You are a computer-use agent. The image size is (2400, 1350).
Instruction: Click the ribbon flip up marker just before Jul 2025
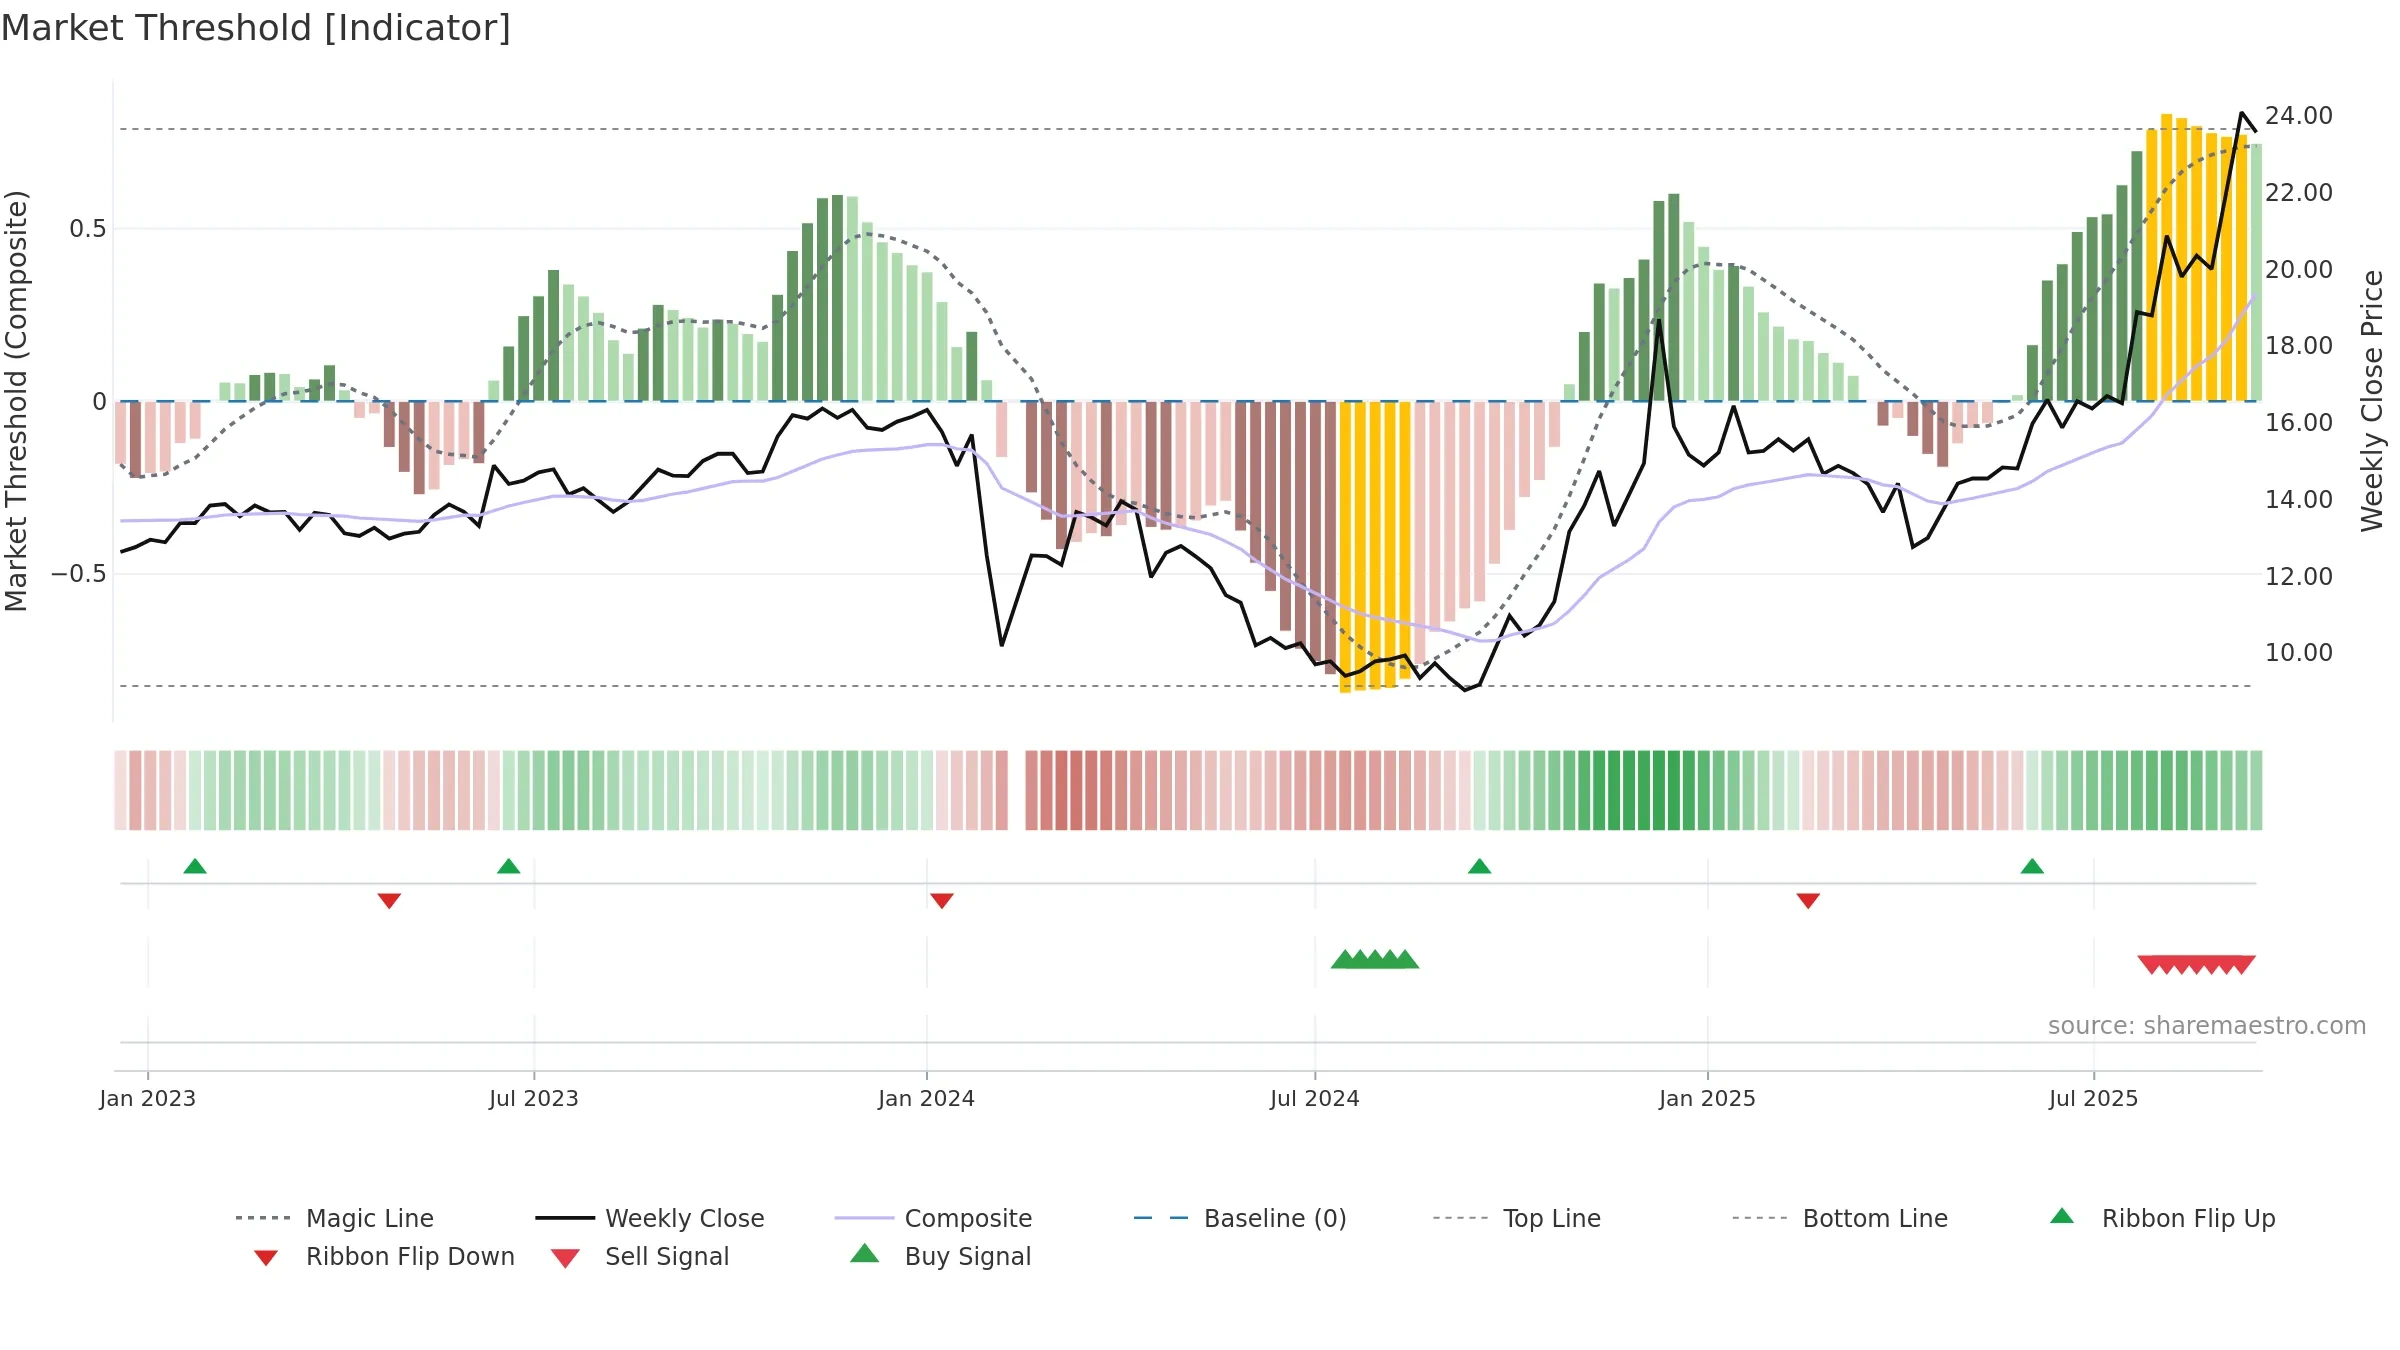[2032, 866]
